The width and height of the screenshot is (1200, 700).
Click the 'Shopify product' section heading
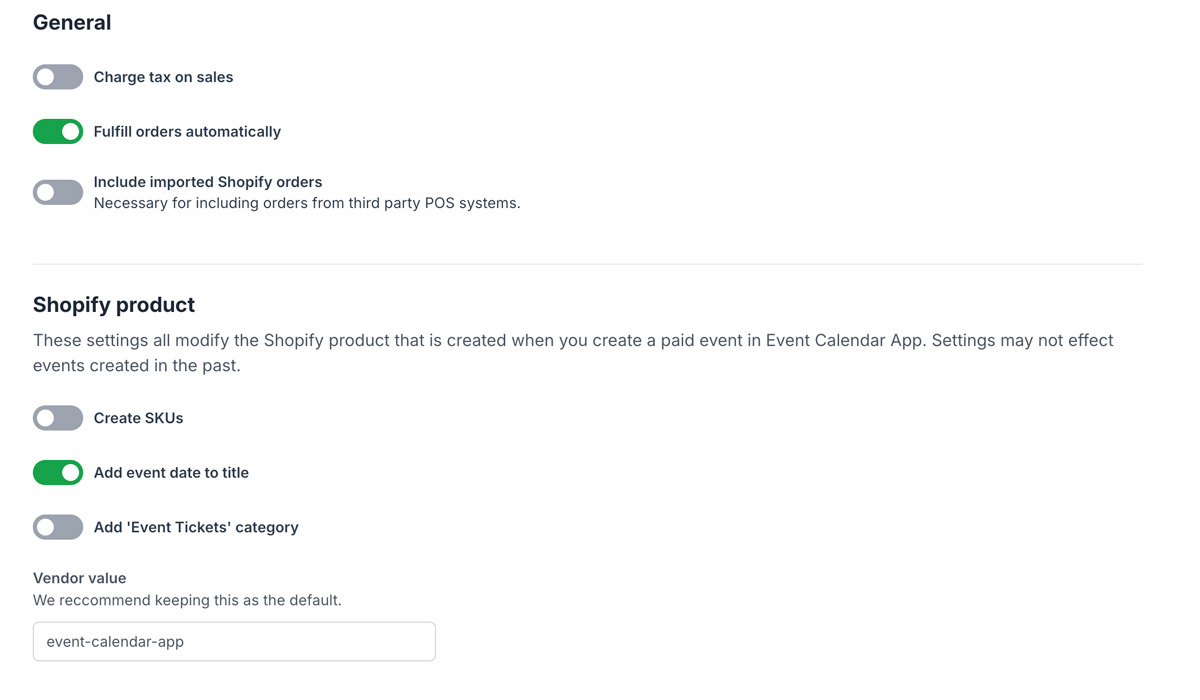click(x=114, y=304)
